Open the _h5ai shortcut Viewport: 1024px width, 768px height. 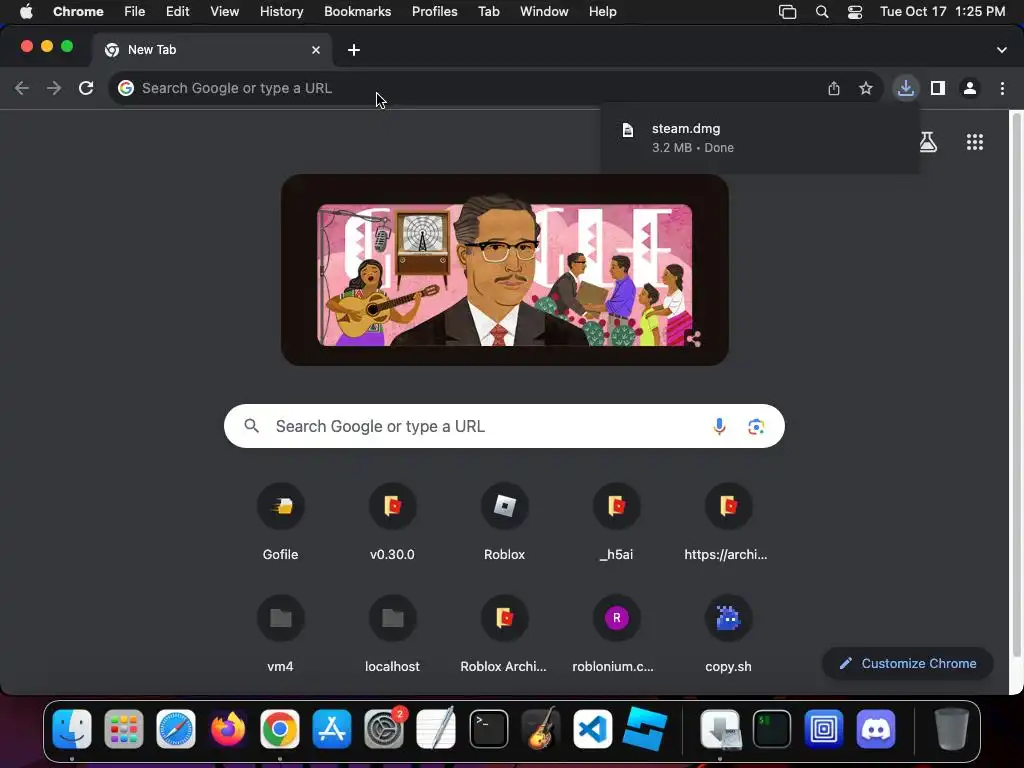point(616,522)
